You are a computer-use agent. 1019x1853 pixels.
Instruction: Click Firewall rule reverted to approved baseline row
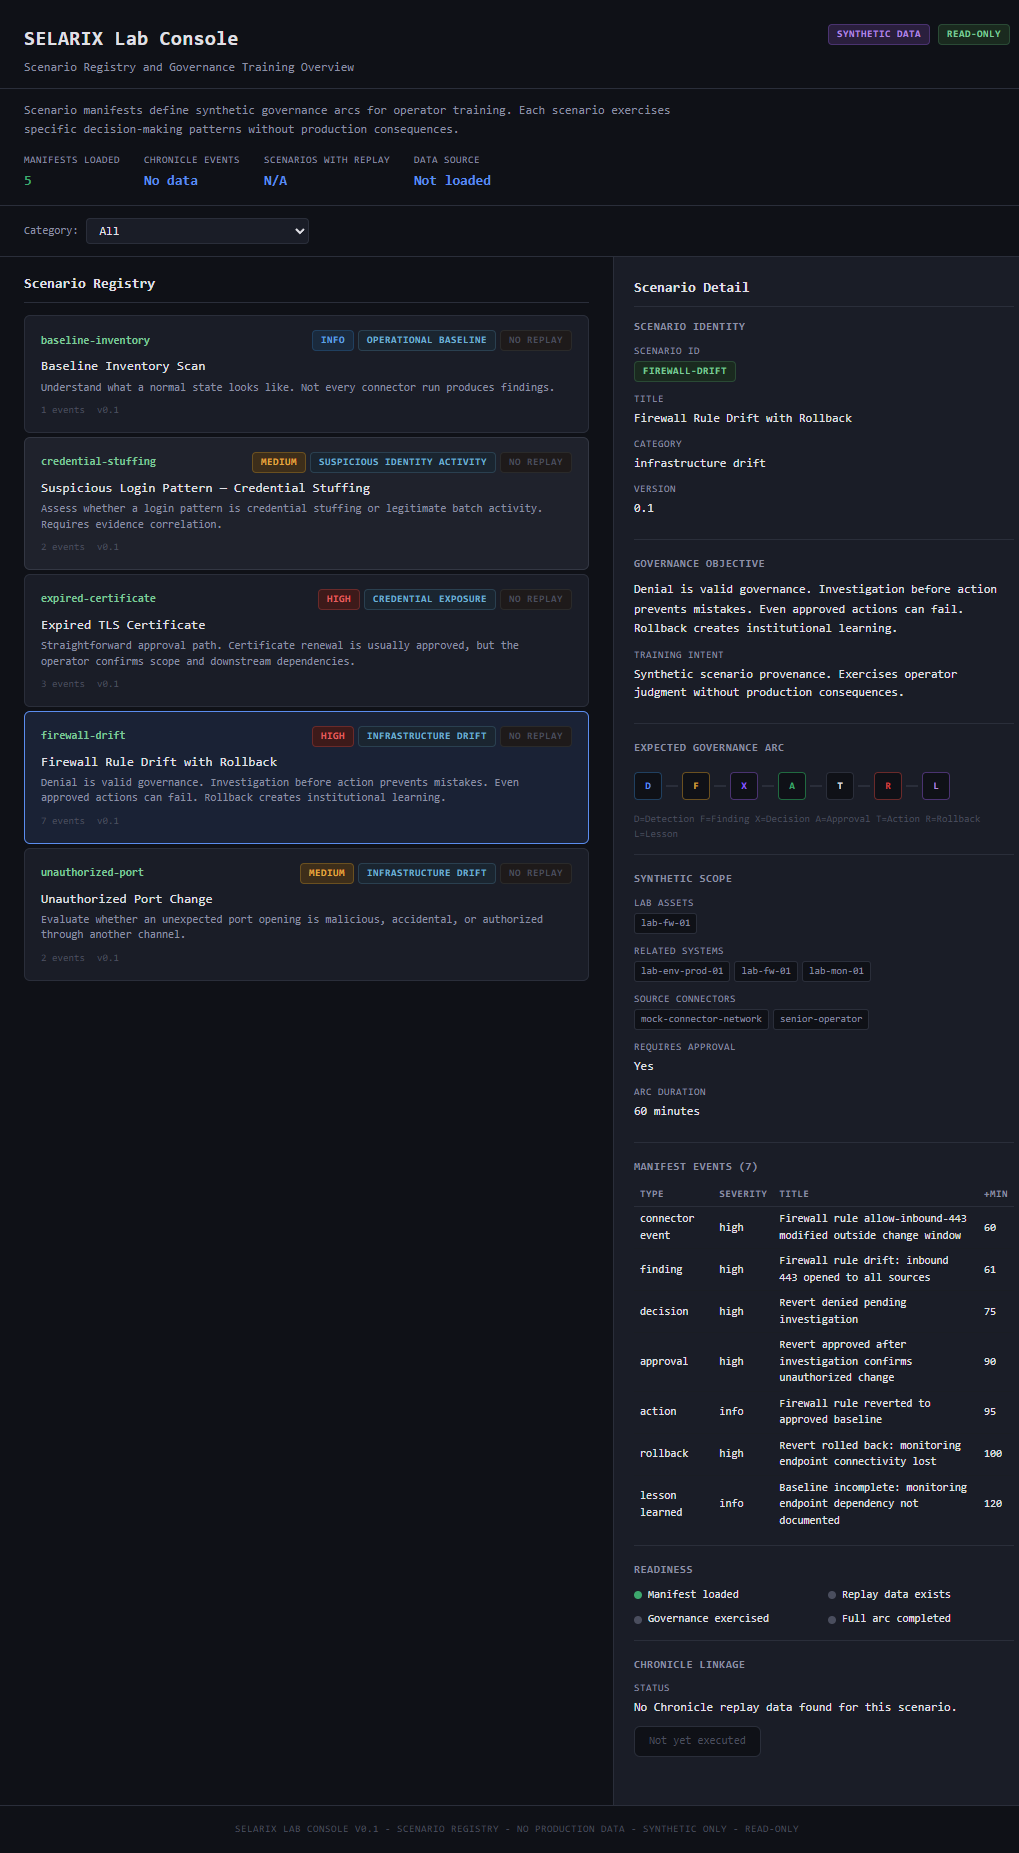[x=824, y=1411]
